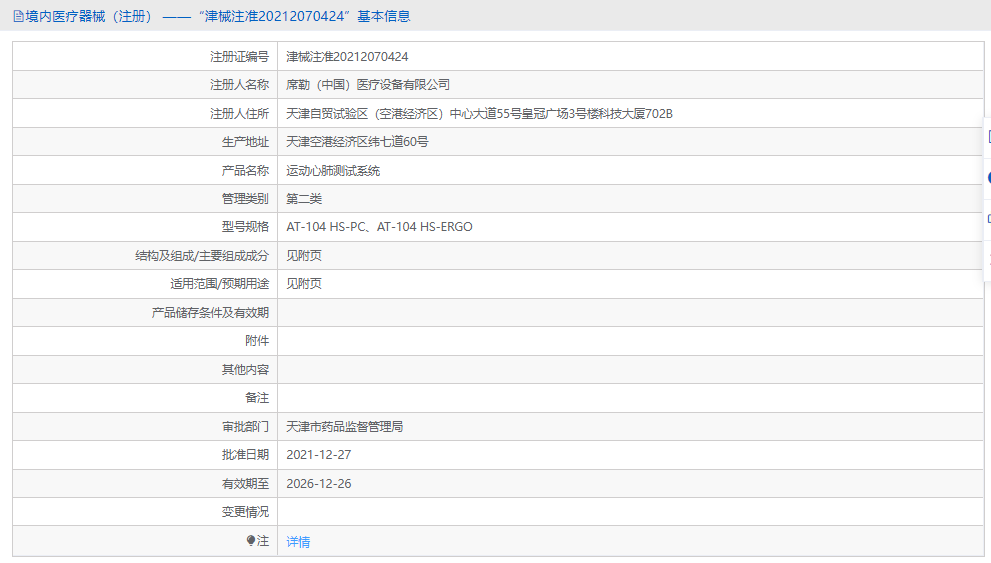This screenshot has height=563, width=991.
Task: Click the 生产地址 label
Action: 245,142
